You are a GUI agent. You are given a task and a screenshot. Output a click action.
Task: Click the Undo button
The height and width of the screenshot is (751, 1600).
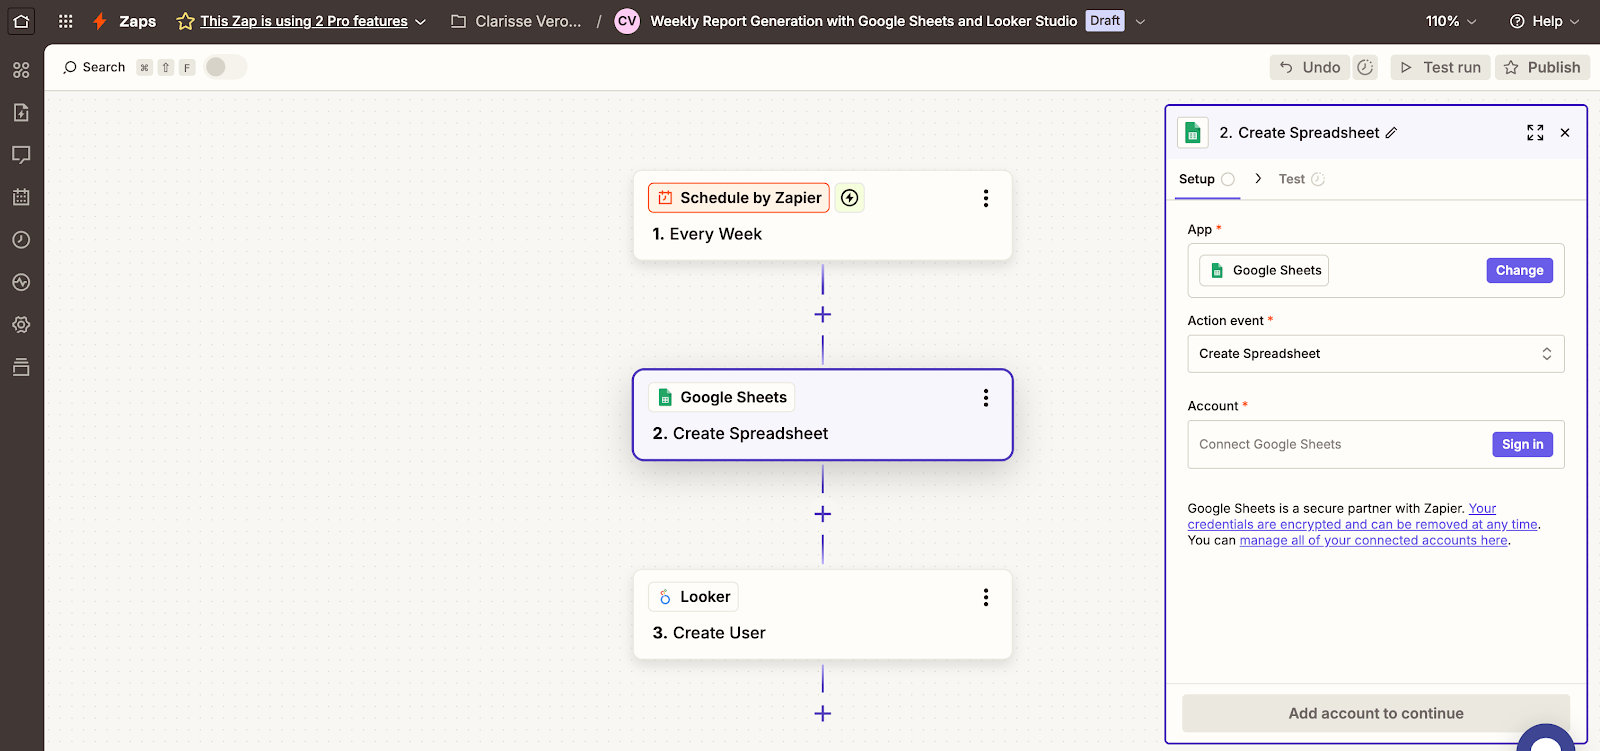(1310, 67)
